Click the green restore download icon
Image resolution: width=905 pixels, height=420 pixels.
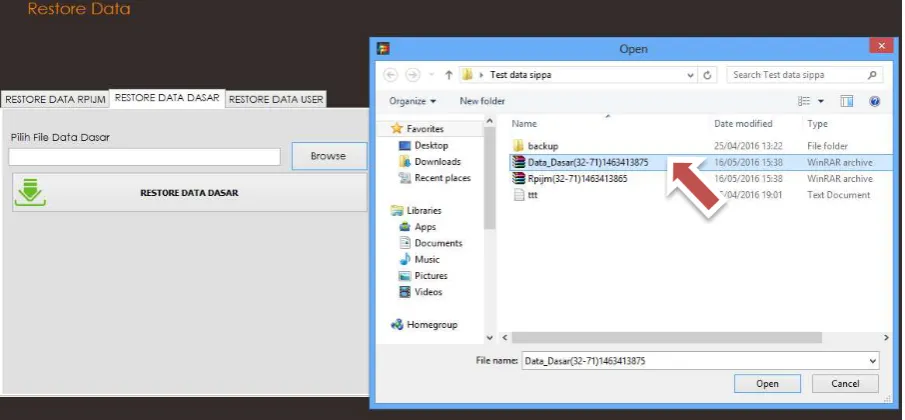pyautogui.click(x=30, y=193)
